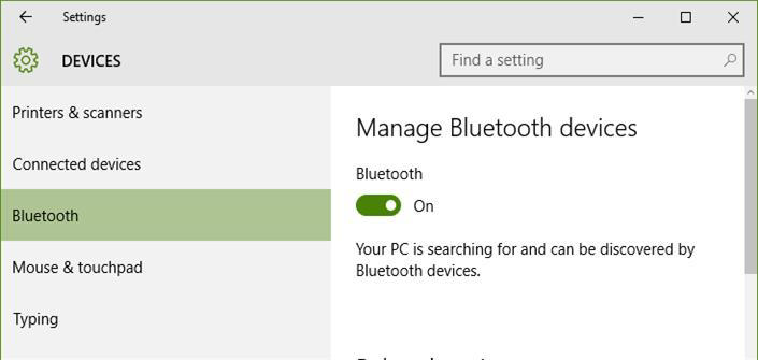Click the PC searching status text

click(x=525, y=260)
